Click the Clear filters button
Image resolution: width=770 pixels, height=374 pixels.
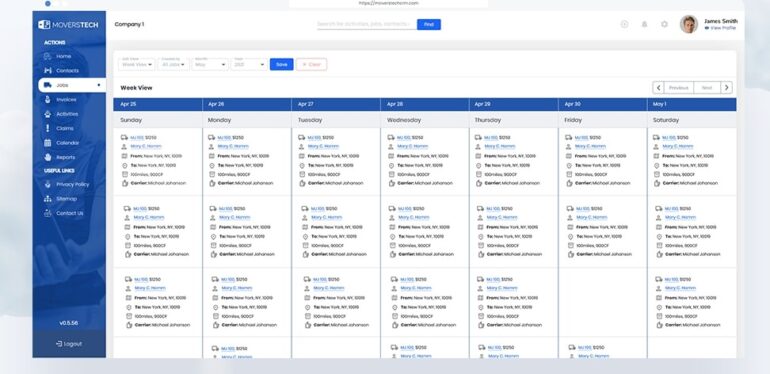(311, 64)
